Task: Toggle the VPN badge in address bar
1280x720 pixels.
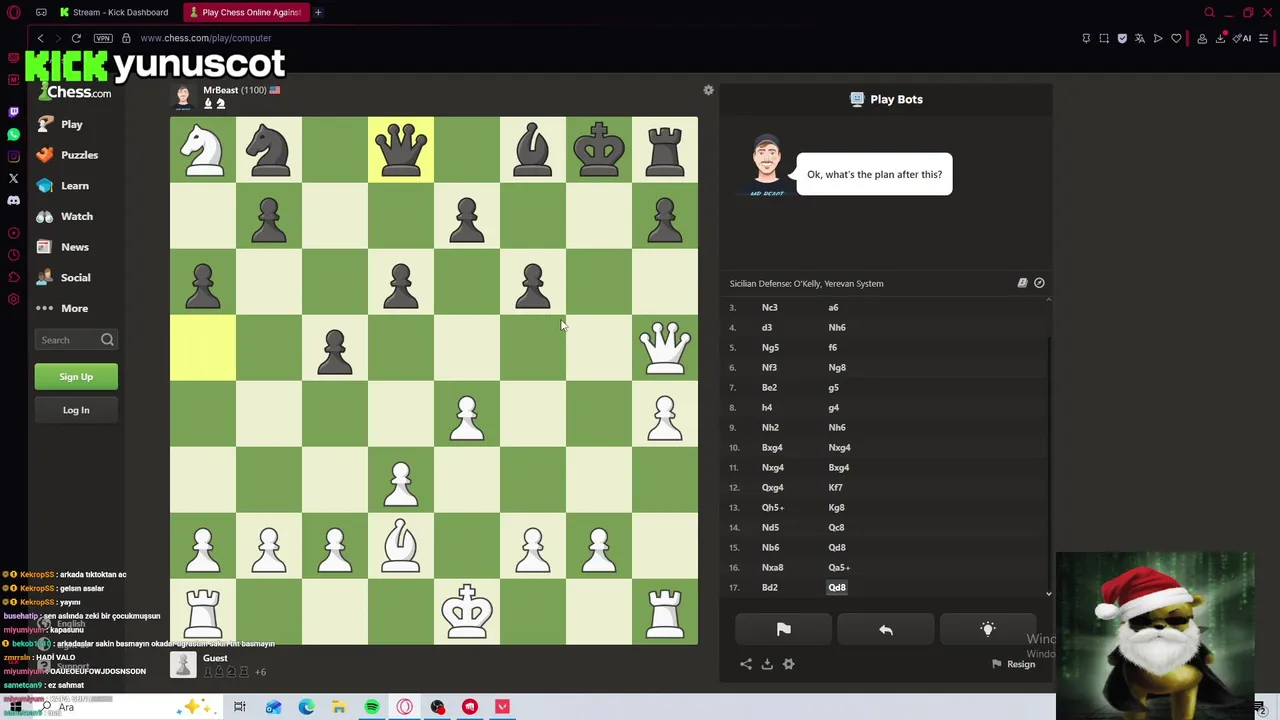Action: coord(103,38)
